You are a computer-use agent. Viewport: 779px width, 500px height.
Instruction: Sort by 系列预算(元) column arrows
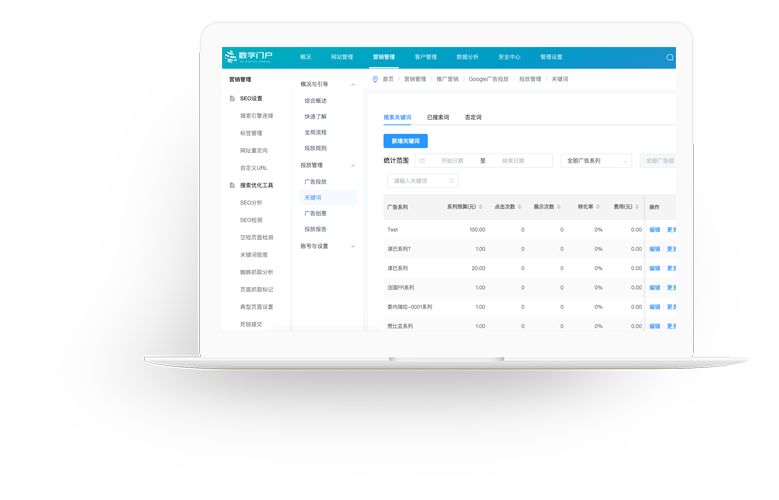pyautogui.click(x=481, y=207)
